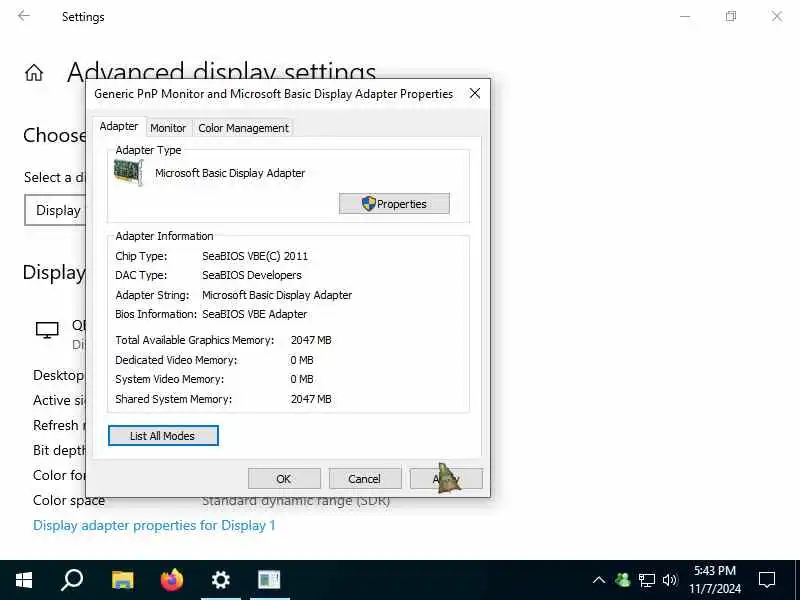The width and height of the screenshot is (800, 600).
Task: Click the Shared System Memory 2047 MB value
Action: (311, 399)
